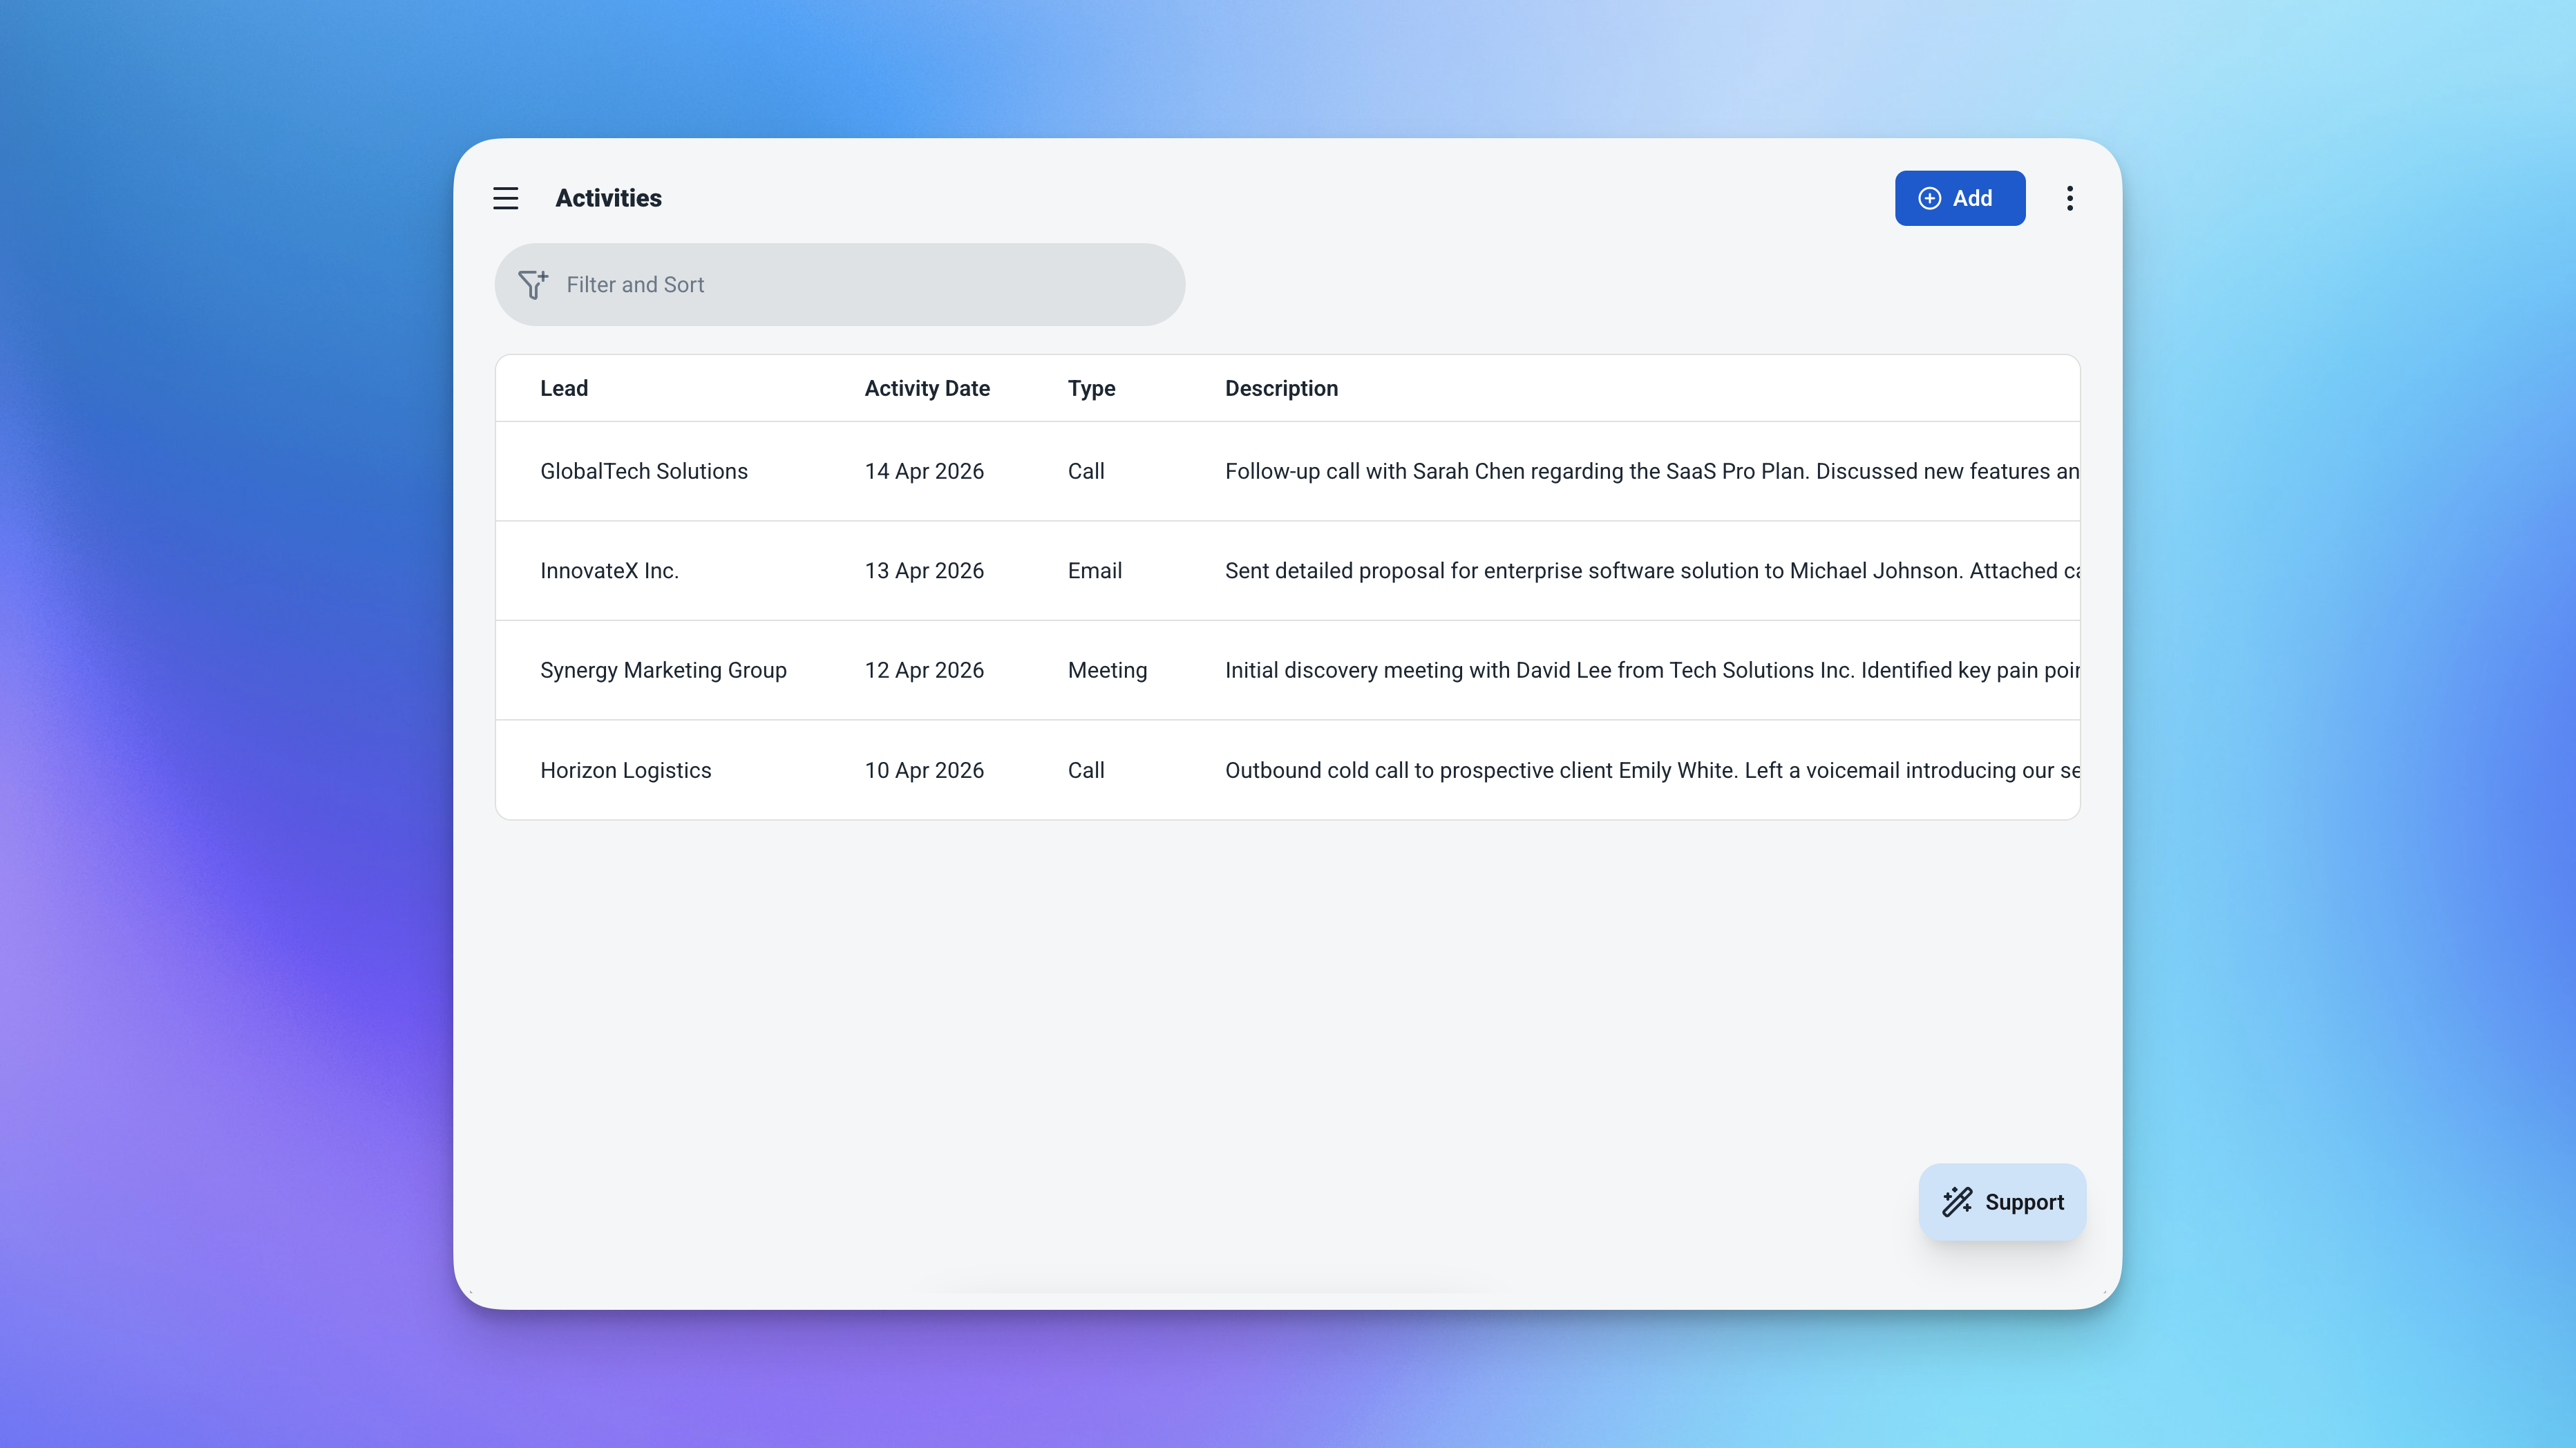The width and height of the screenshot is (2576, 1448).
Task: Select the InnovateX Inc. lead entry
Action: pyautogui.click(x=609, y=571)
